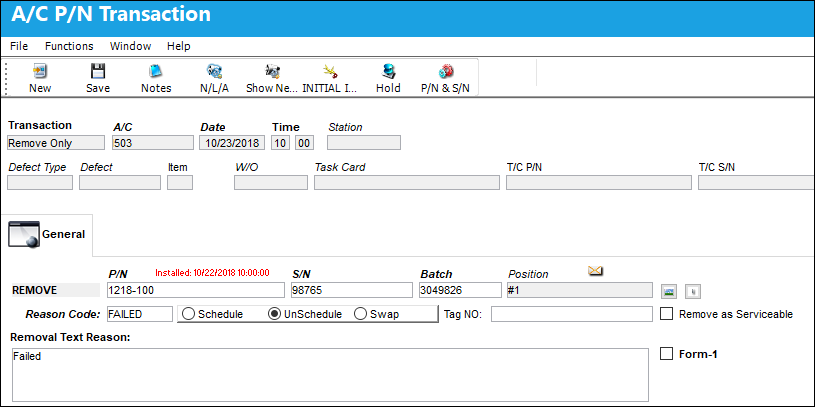Select the Swap radio button
The width and height of the screenshot is (815, 407).
coord(360,314)
